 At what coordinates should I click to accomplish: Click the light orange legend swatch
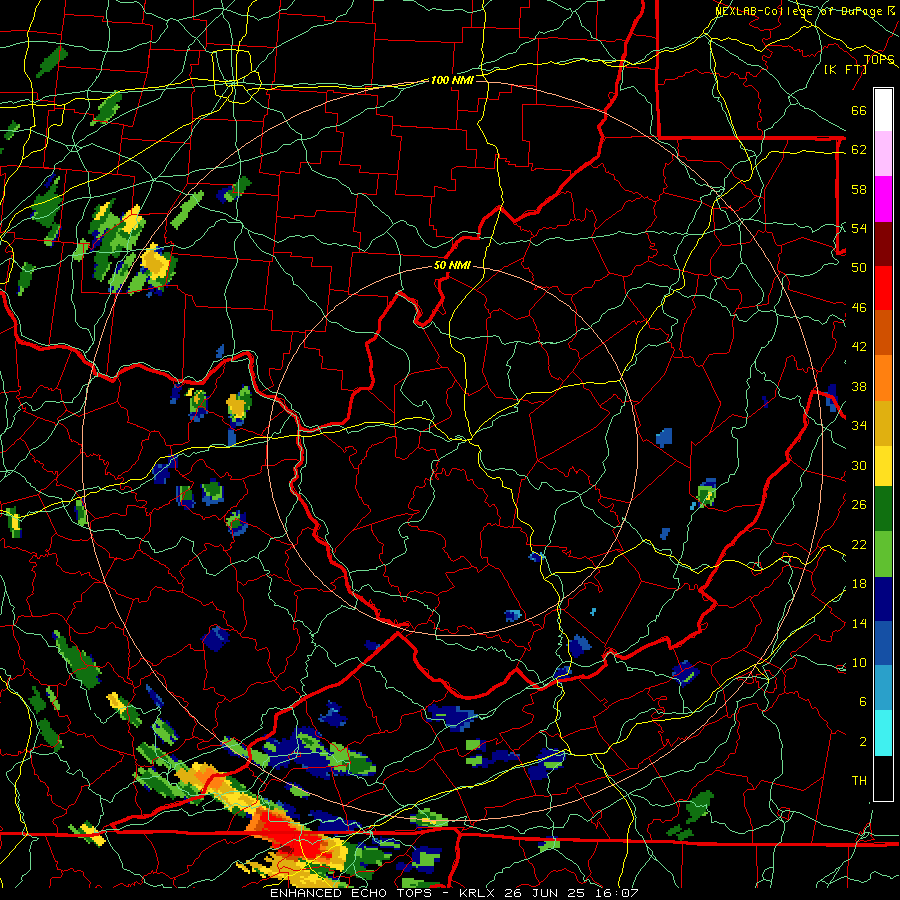coord(883,378)
